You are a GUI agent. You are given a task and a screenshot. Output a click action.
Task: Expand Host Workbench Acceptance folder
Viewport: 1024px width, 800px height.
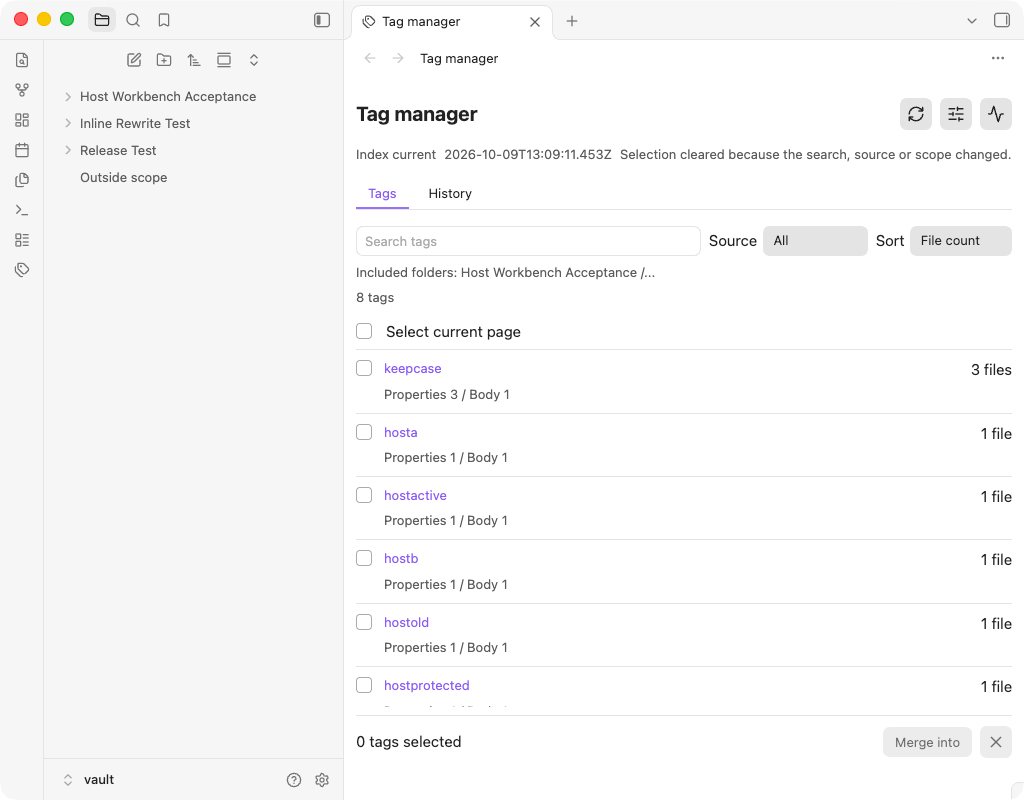pyautogui.click(x=68, y=97)
